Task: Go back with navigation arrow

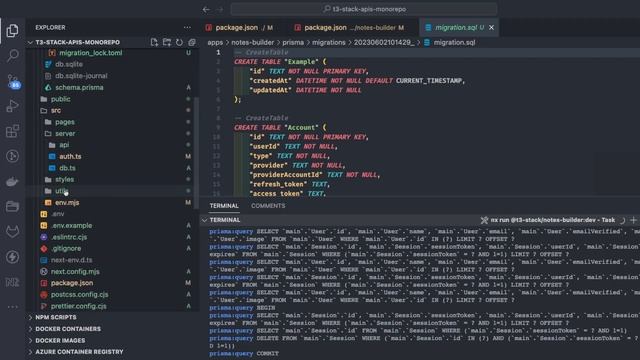Action: [x=207, y=9]
